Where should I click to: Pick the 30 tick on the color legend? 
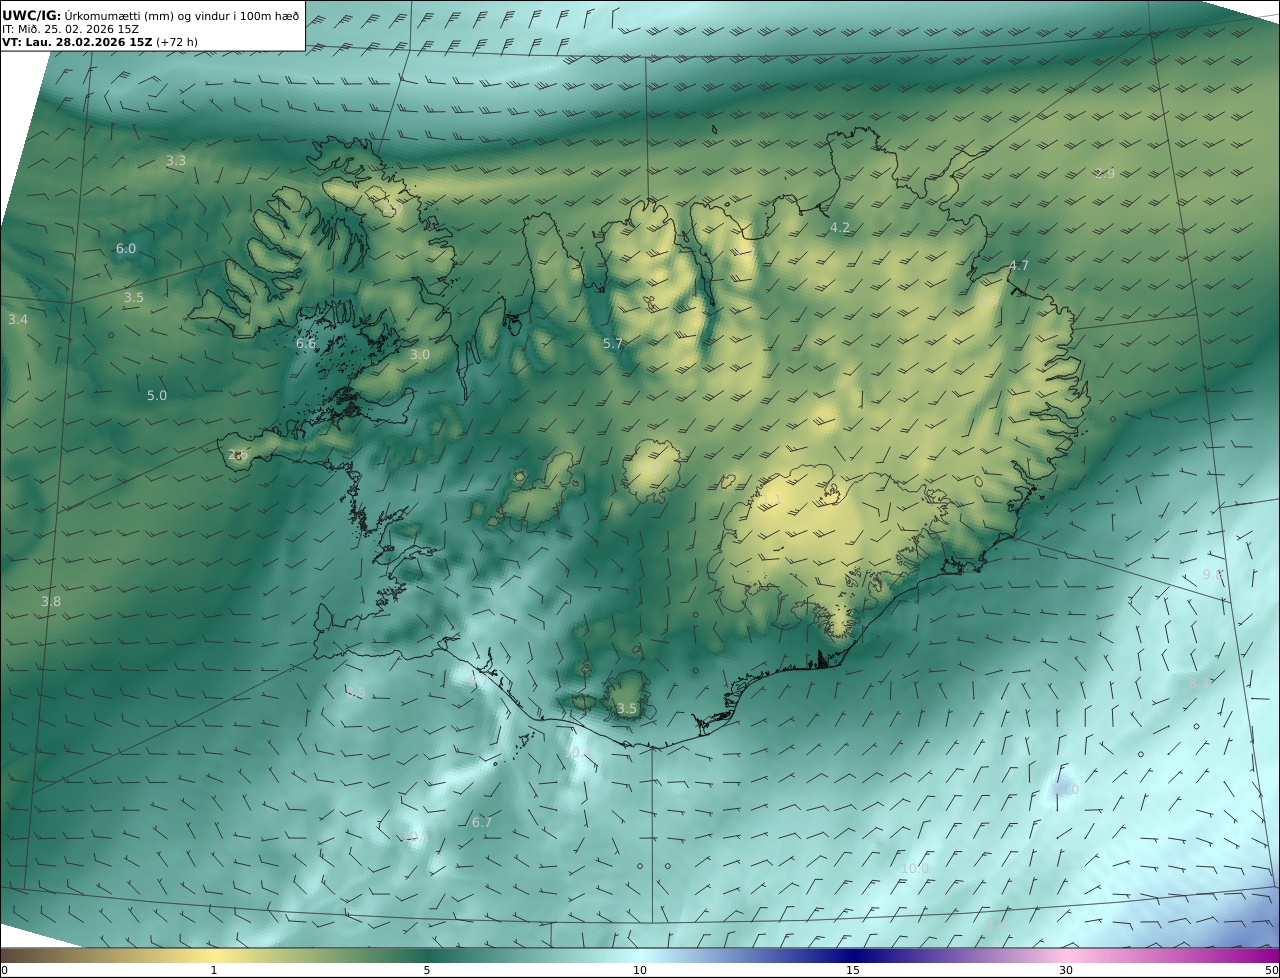pyautogui.click(x=1066, y=970)
